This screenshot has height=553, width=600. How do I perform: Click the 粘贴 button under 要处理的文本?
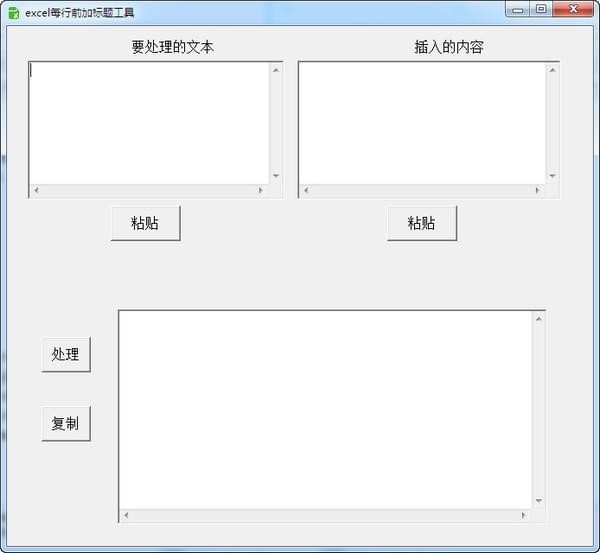[145, 223]
